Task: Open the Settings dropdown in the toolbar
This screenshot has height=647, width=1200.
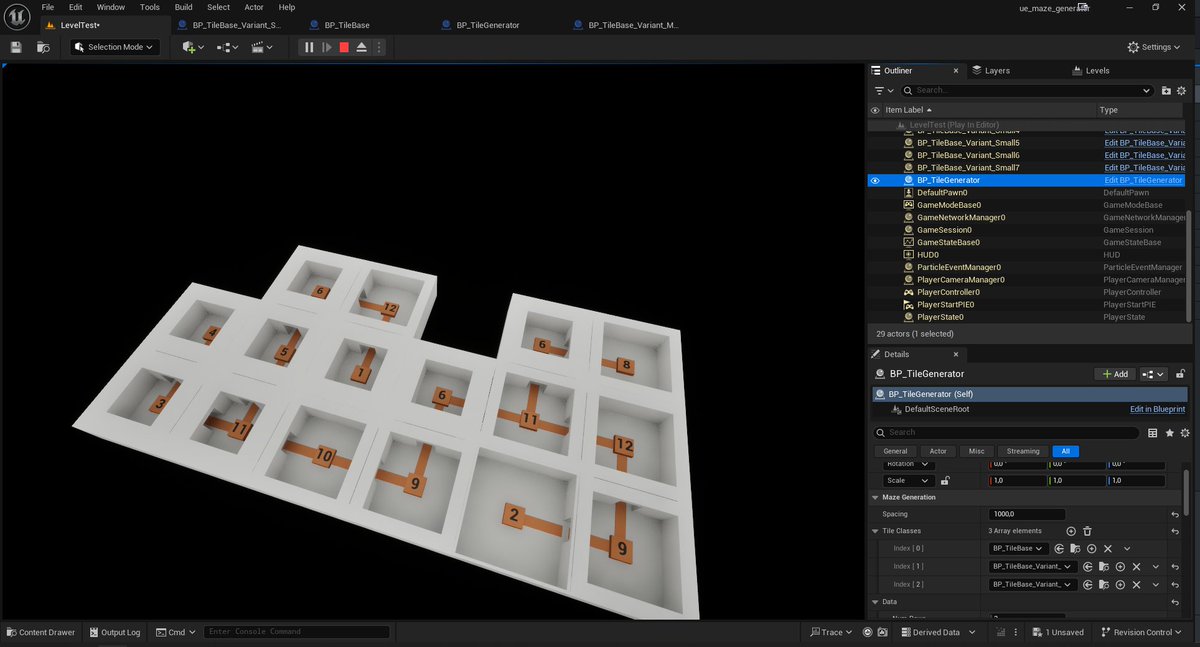Action: coord(1155,47)
